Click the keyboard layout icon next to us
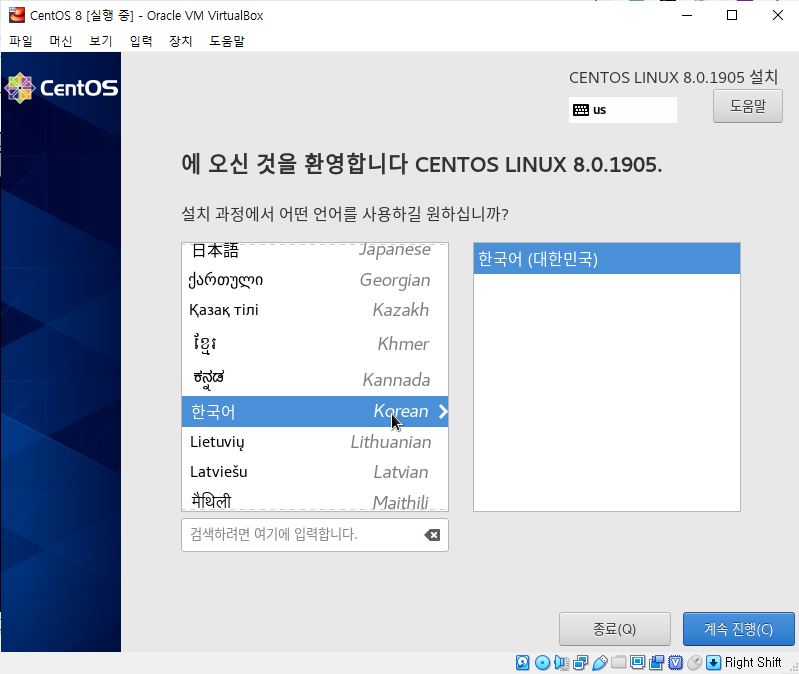Image resolution: width=799 pixels, height=674 pixels. tap(581, 110)
